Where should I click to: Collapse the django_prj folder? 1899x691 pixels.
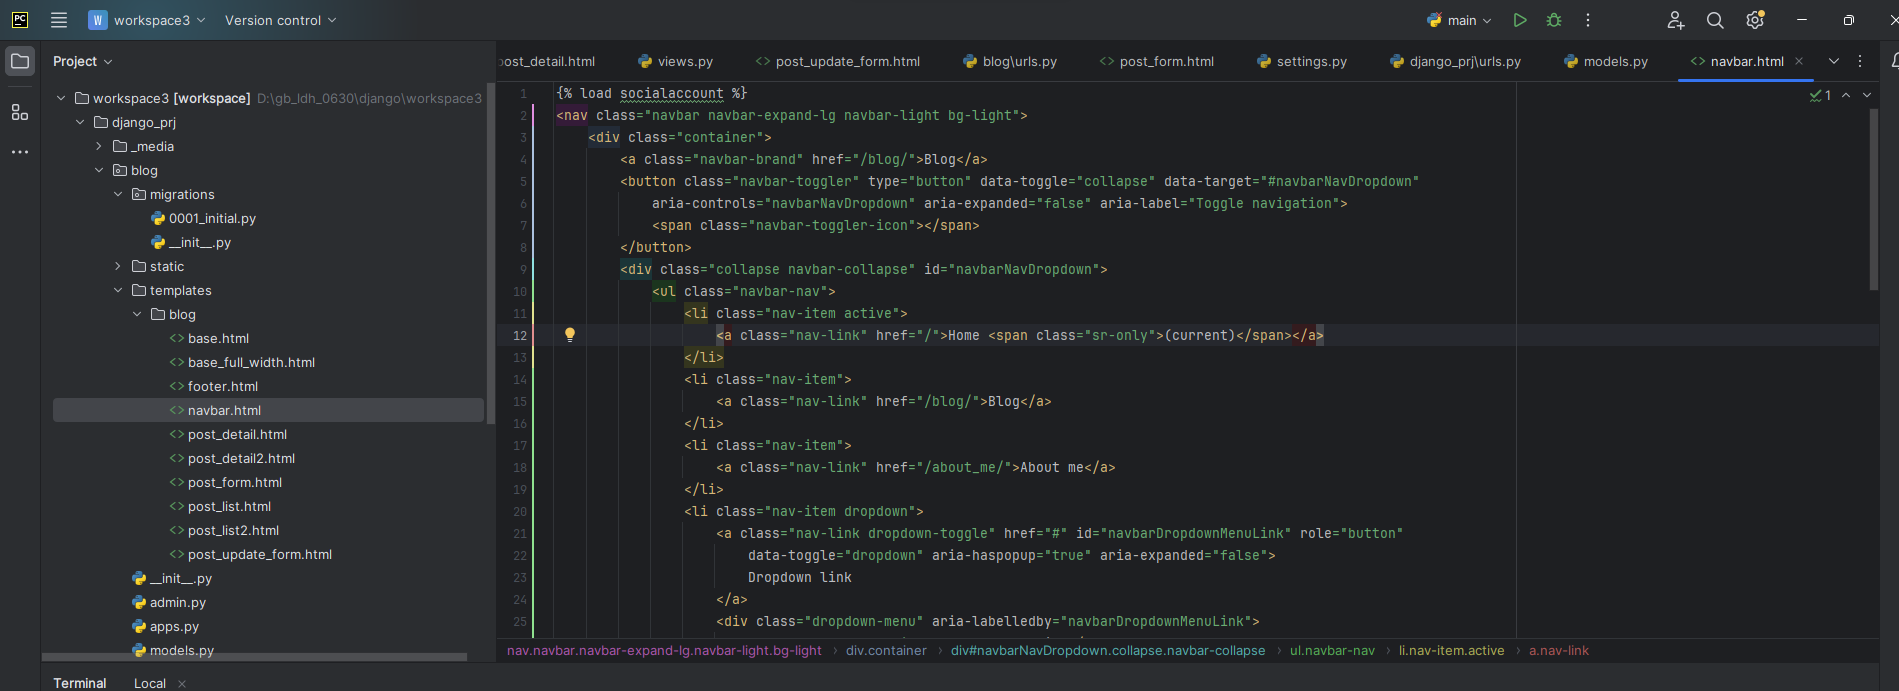(80, 122)
